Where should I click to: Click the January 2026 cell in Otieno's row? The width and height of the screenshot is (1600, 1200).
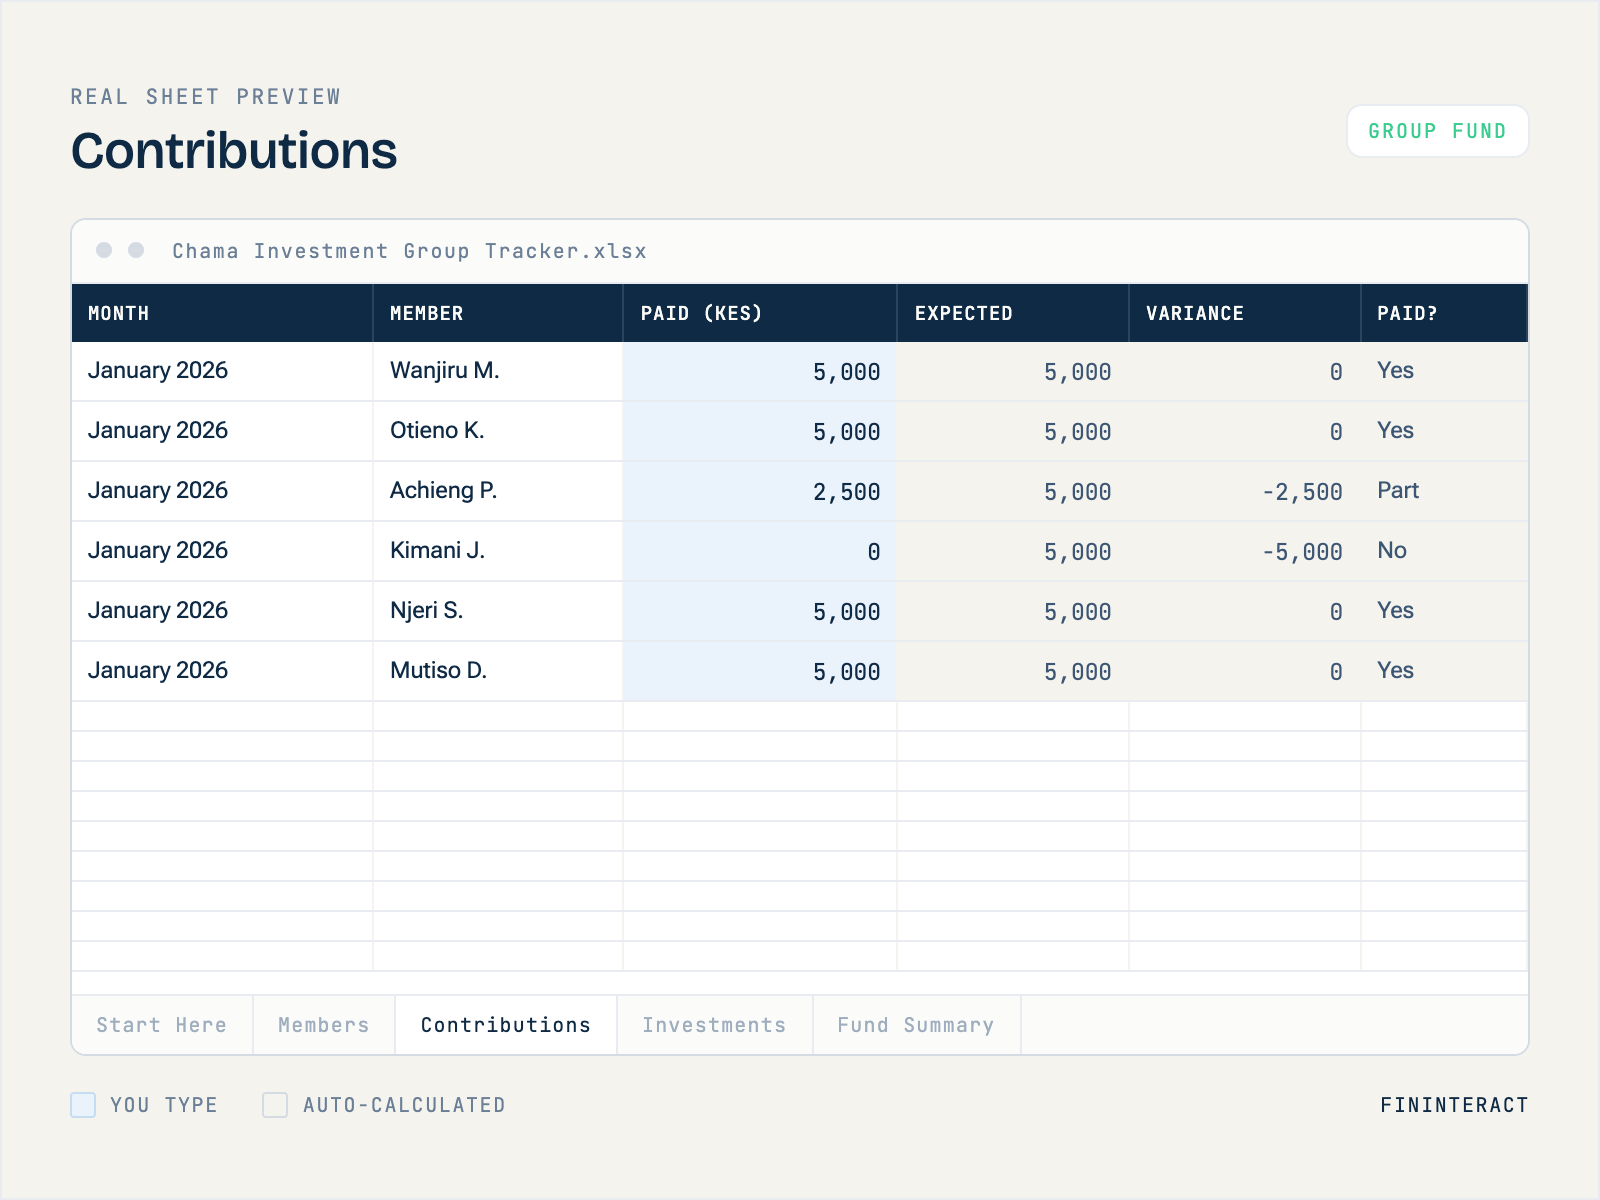tap(222, 431)
